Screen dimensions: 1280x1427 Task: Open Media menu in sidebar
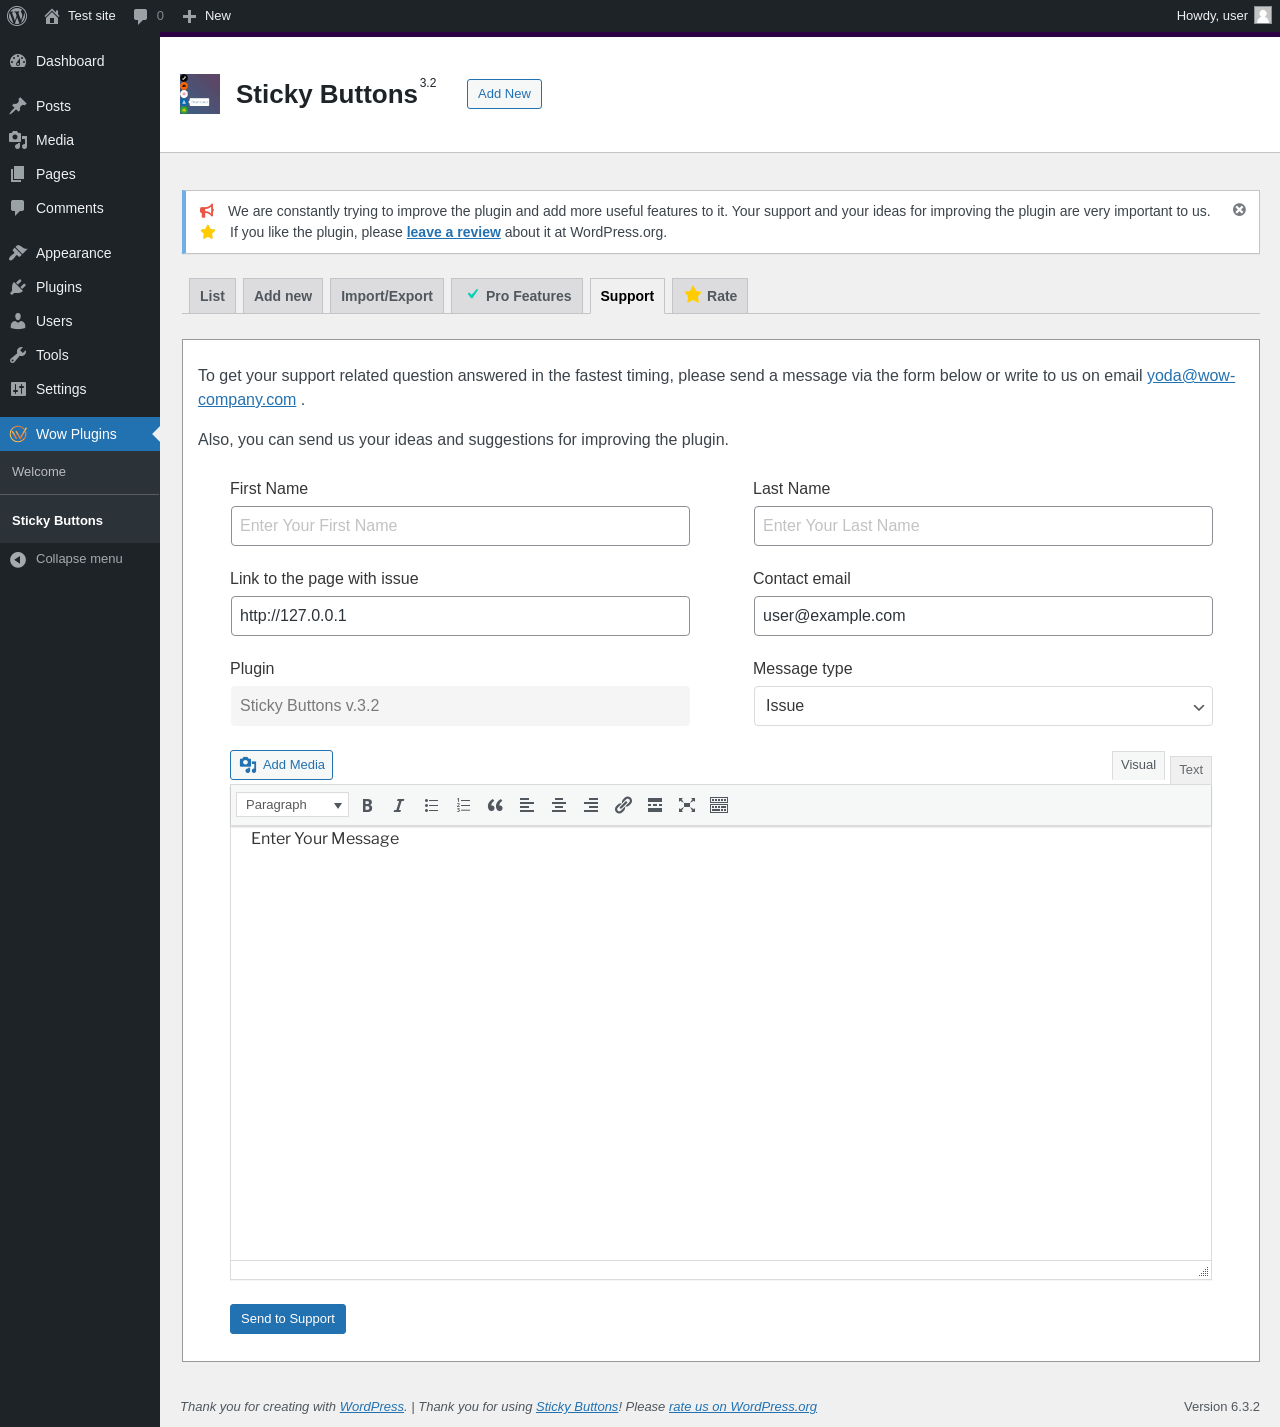[x=80, y=140]
